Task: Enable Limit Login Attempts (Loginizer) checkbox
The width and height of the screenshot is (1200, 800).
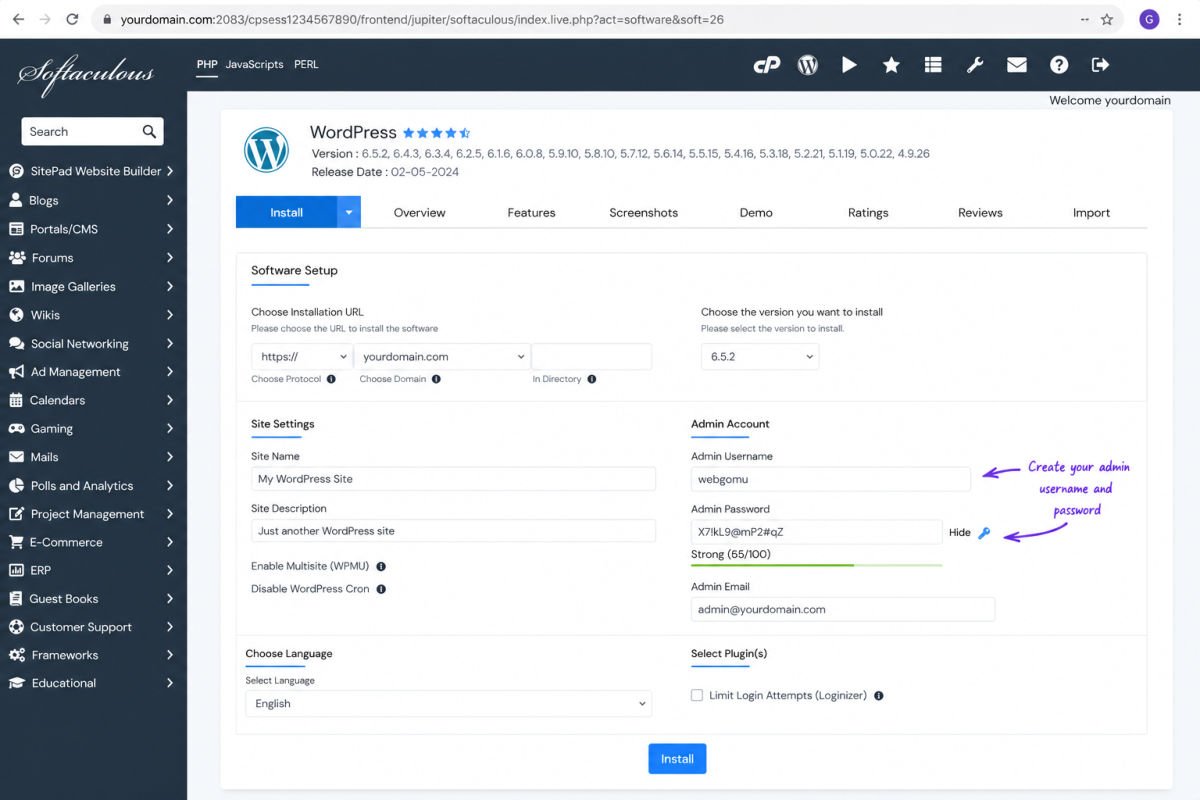Action: 697,695
